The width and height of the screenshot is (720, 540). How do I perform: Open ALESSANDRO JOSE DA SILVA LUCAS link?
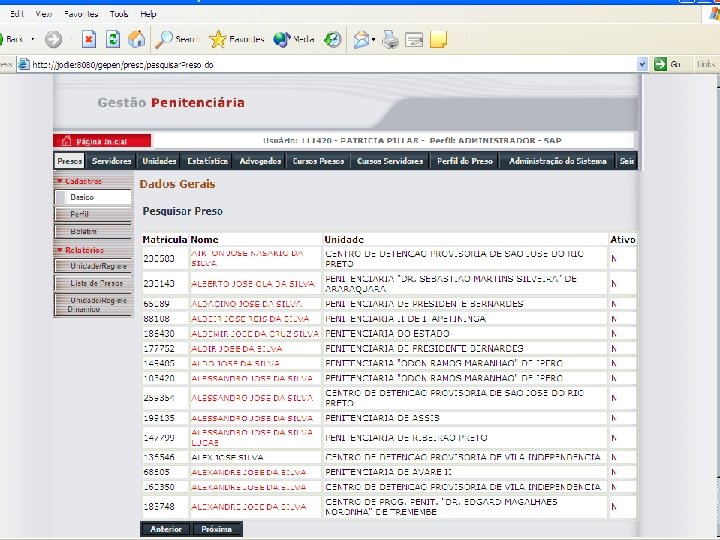(x=252, y=438)
